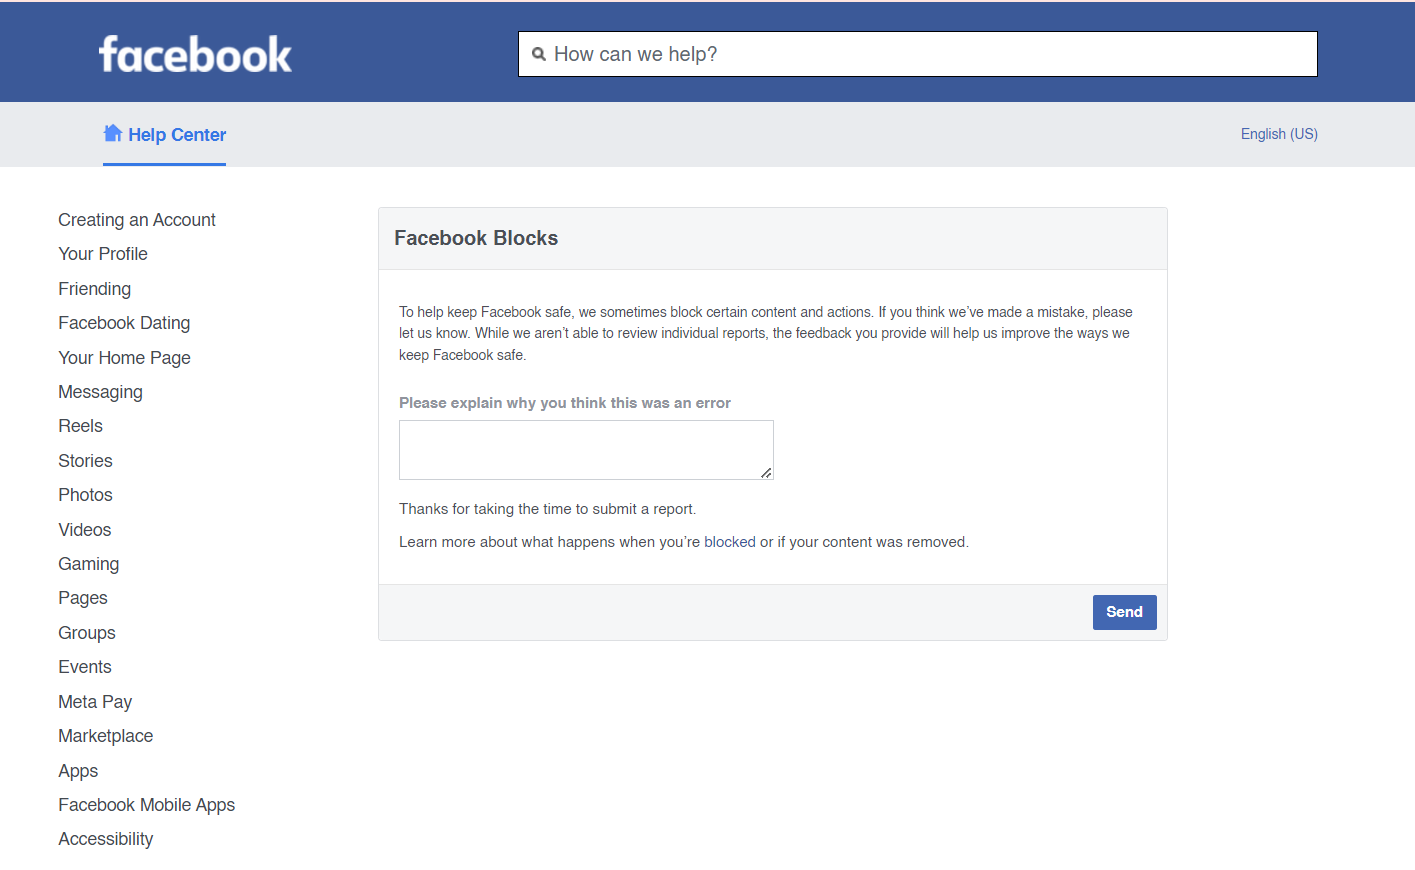Open the English (US) language selector
The width and height of the screenshot is (1415, 870).
click(x=1279, y=134)
